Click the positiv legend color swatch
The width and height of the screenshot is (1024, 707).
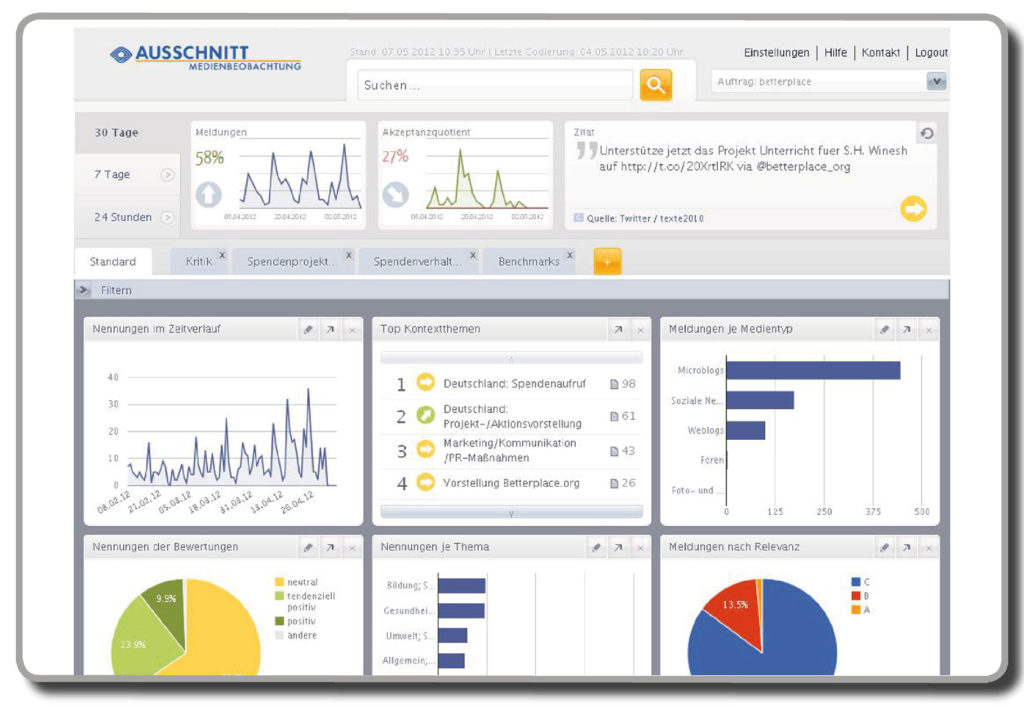click(x=280, y=621)
